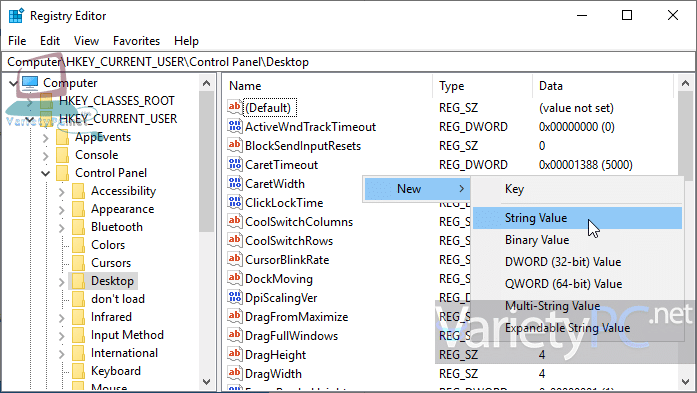697x393 pixels.
Task: Select the DockMoving value name
Action: tap(279, 279)
